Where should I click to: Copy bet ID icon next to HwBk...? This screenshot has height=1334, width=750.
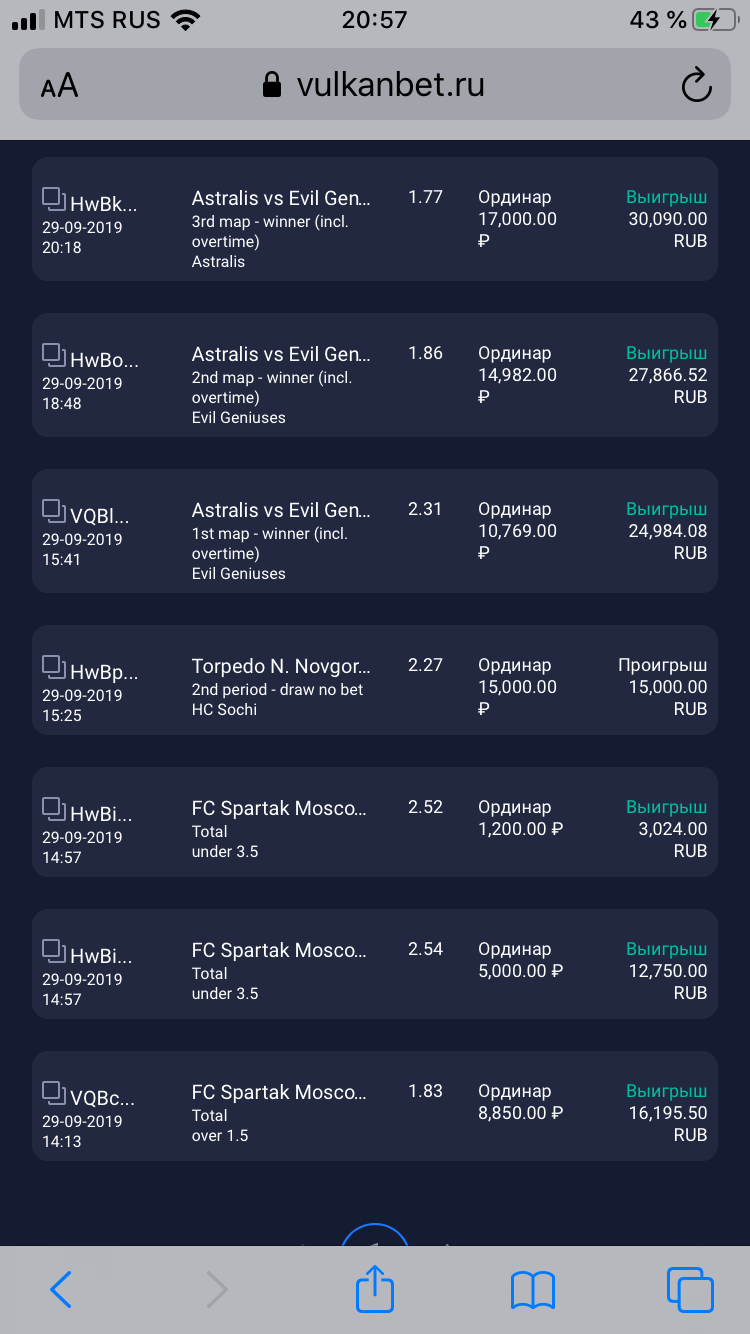tap(53, 198)
